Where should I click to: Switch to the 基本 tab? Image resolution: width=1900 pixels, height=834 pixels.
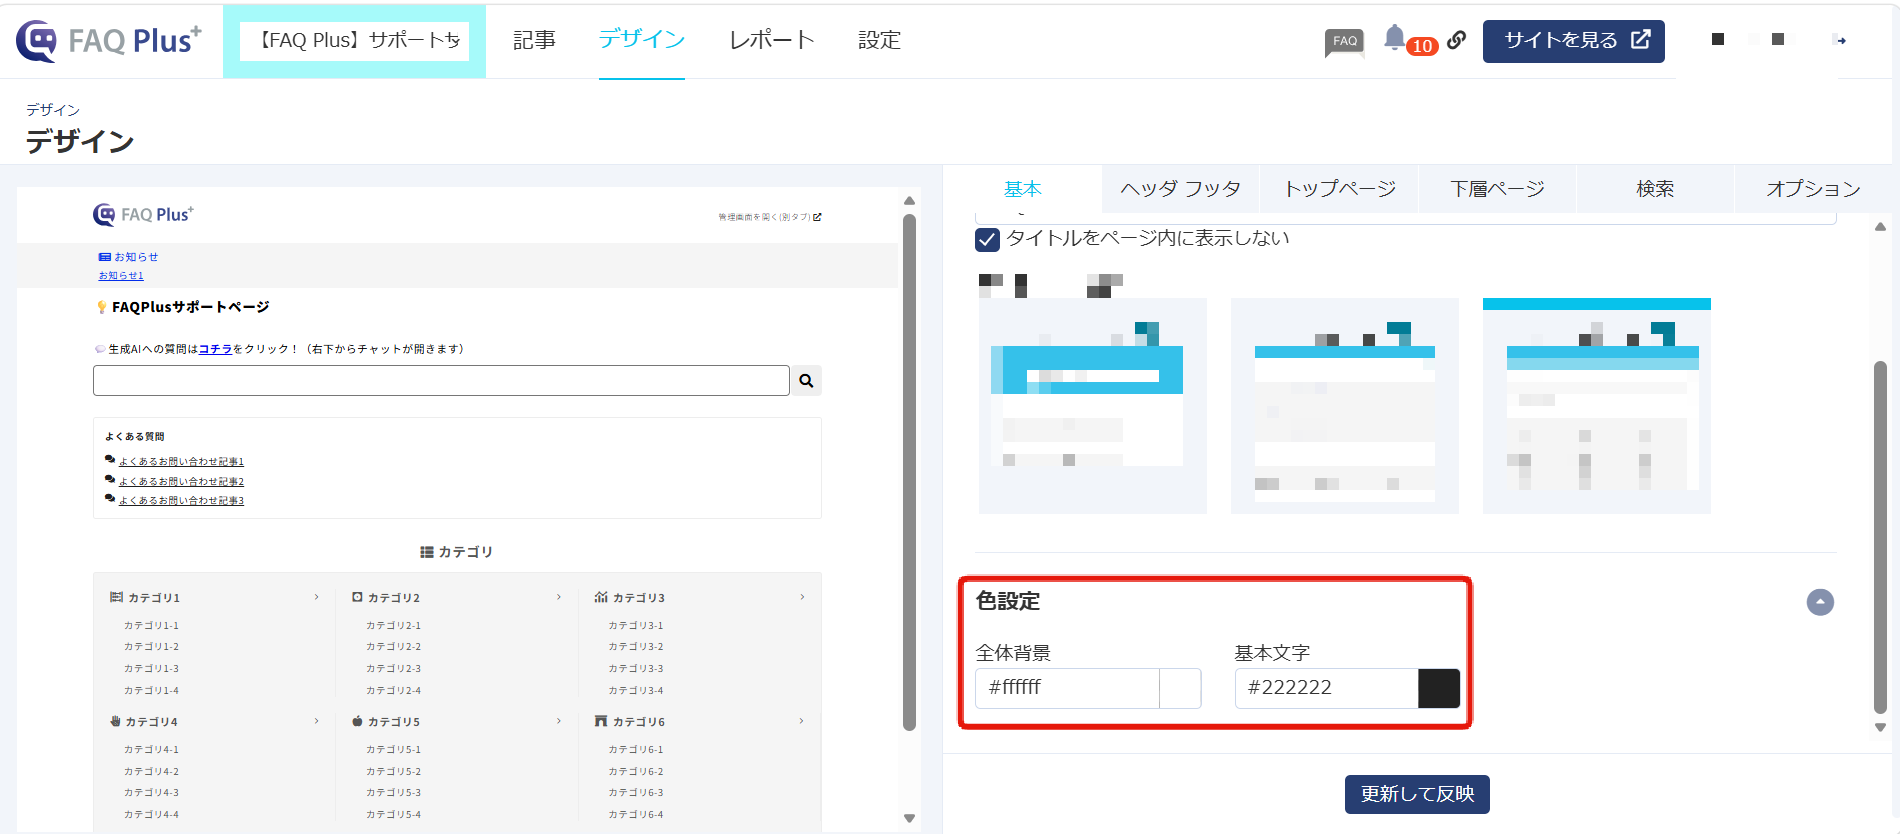(x=1023, y=189)
